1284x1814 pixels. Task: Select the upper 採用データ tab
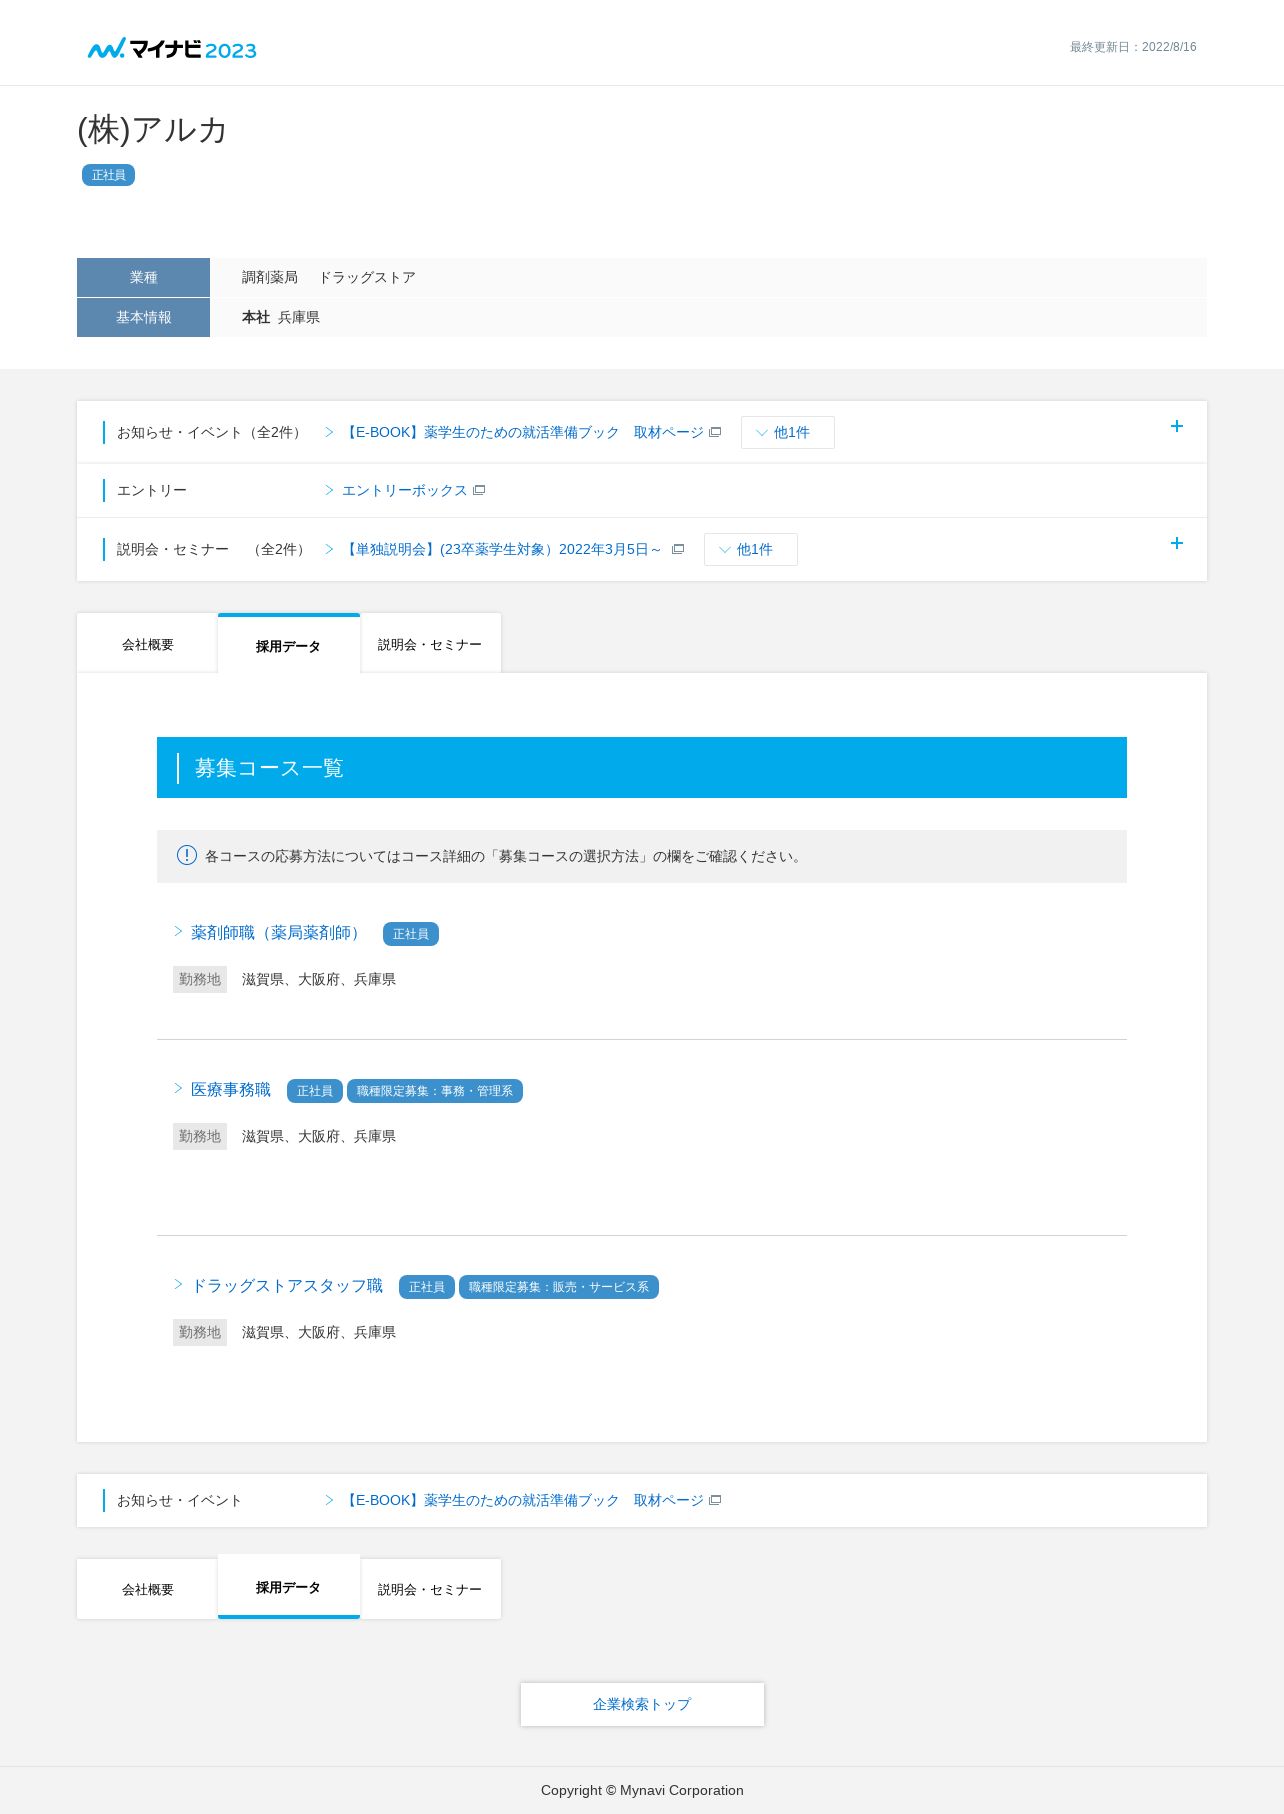(x=288, y=645)
